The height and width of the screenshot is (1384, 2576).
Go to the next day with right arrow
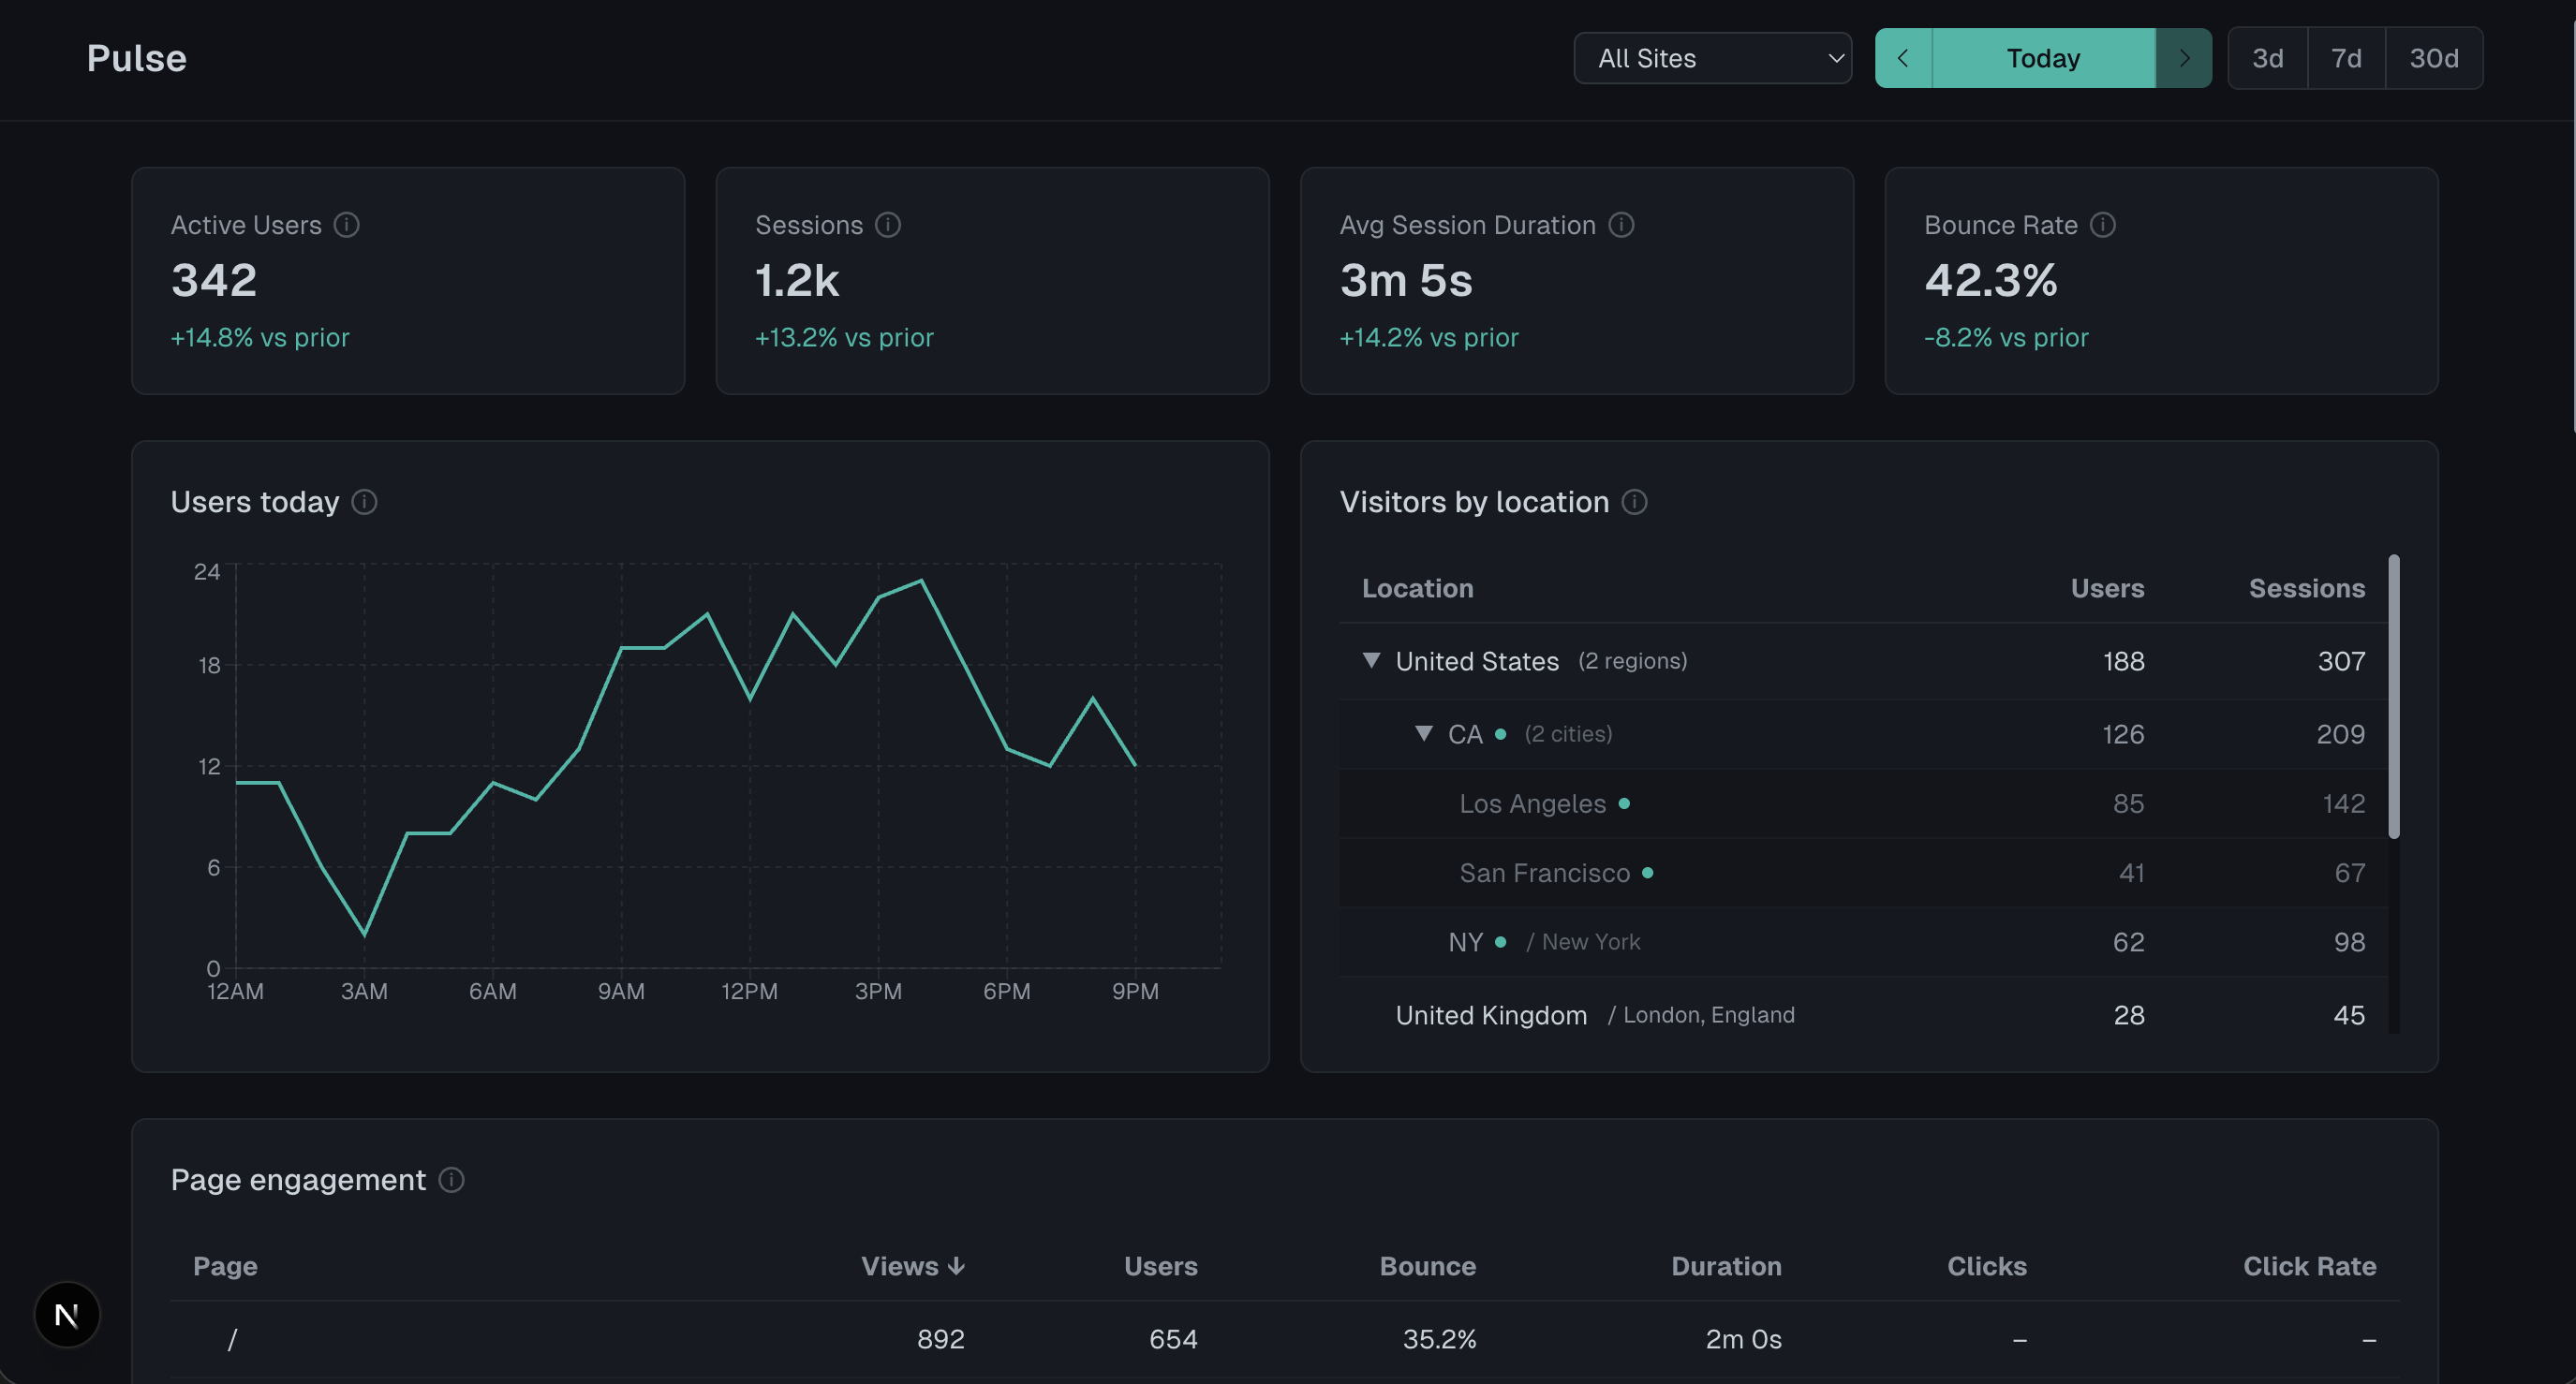point(2183,58)
